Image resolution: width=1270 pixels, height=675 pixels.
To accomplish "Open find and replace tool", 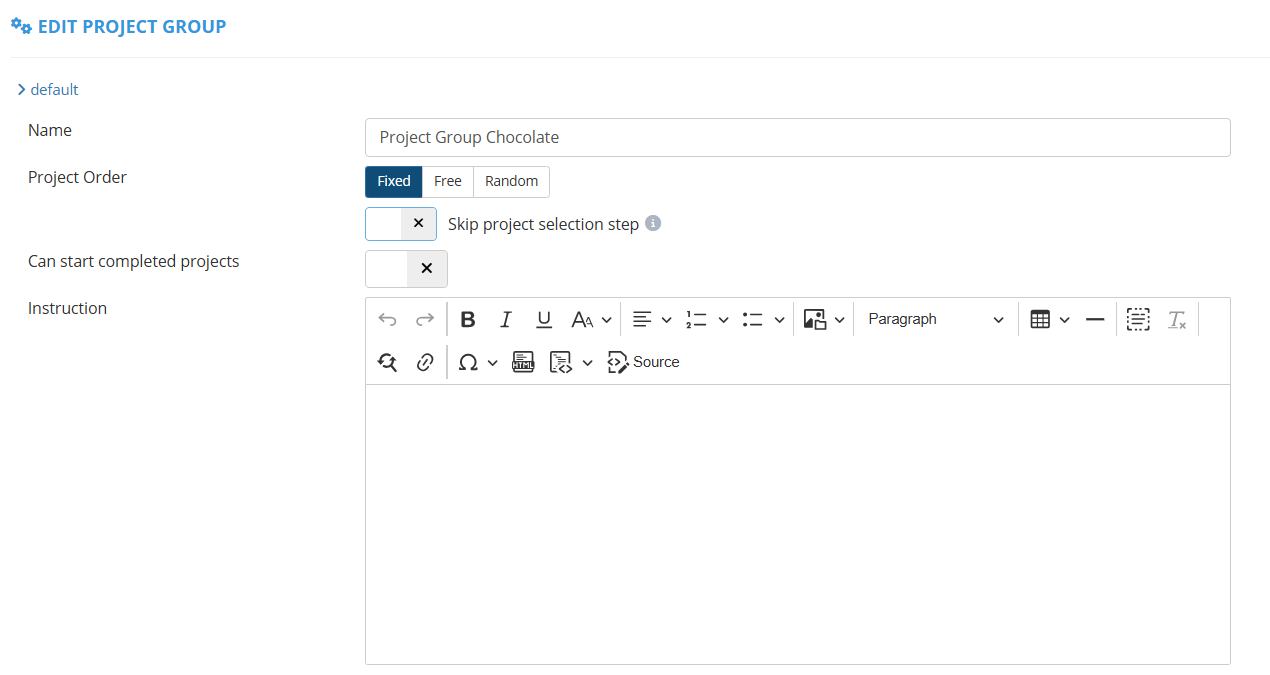I will (x=387, y=362).
